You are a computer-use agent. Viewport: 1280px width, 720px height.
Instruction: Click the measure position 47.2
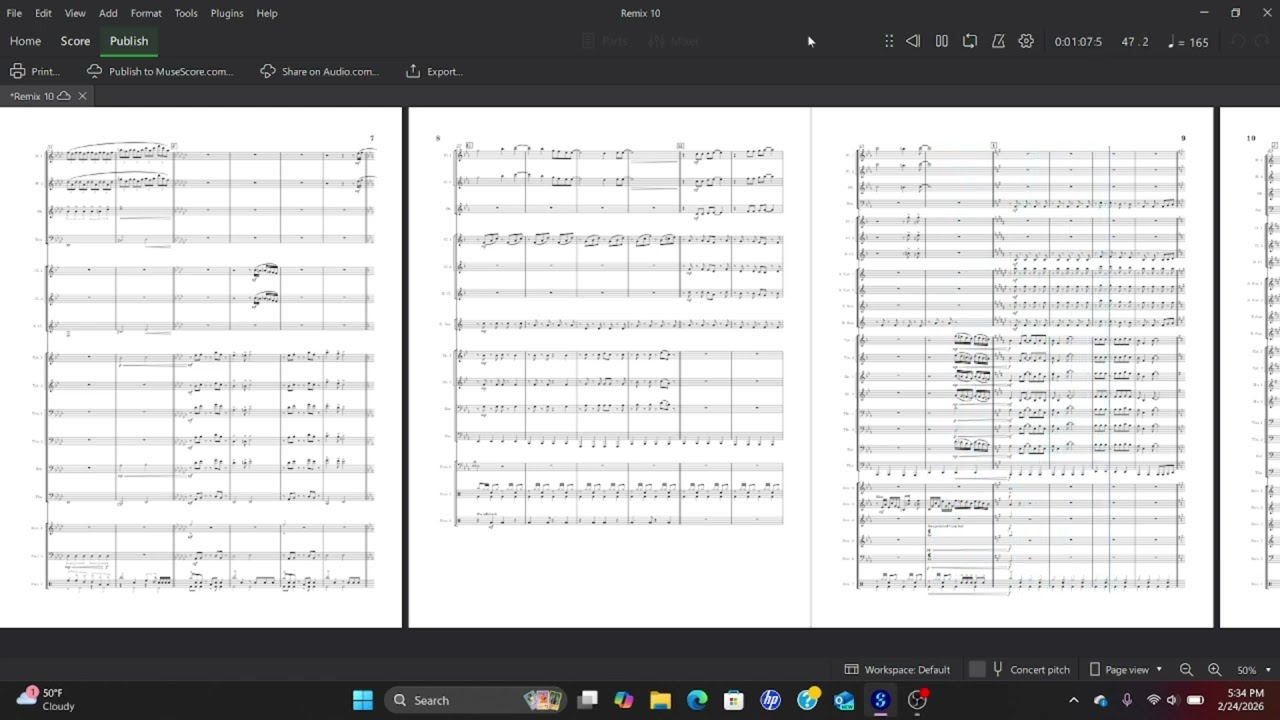[1135, 42]
